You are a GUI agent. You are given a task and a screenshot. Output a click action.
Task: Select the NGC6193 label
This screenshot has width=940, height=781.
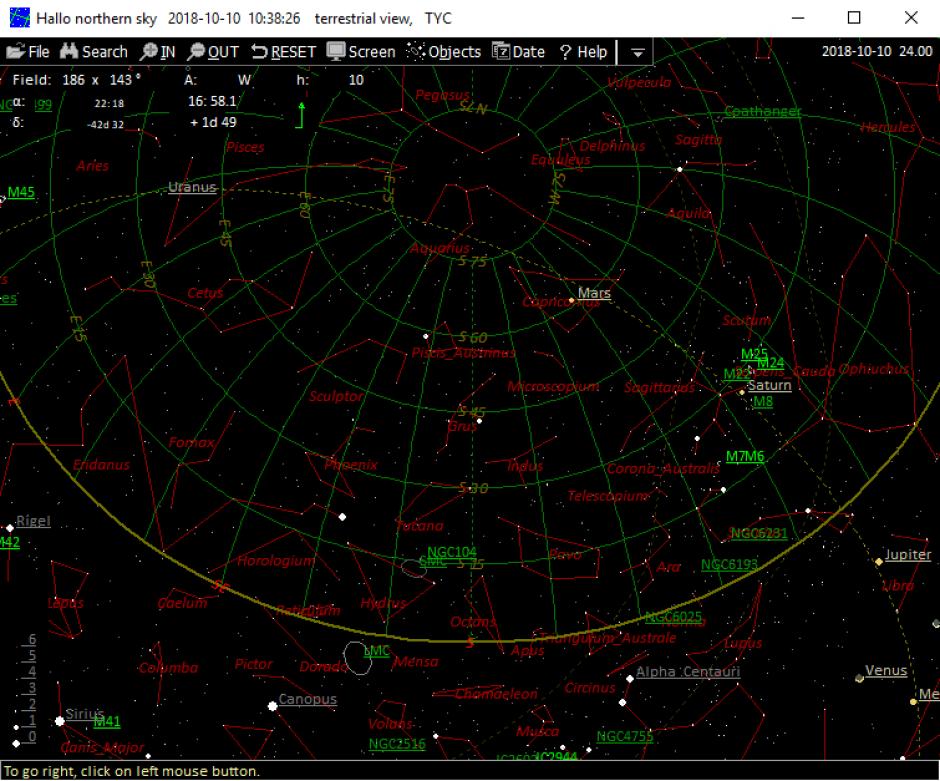pos(729,565)
